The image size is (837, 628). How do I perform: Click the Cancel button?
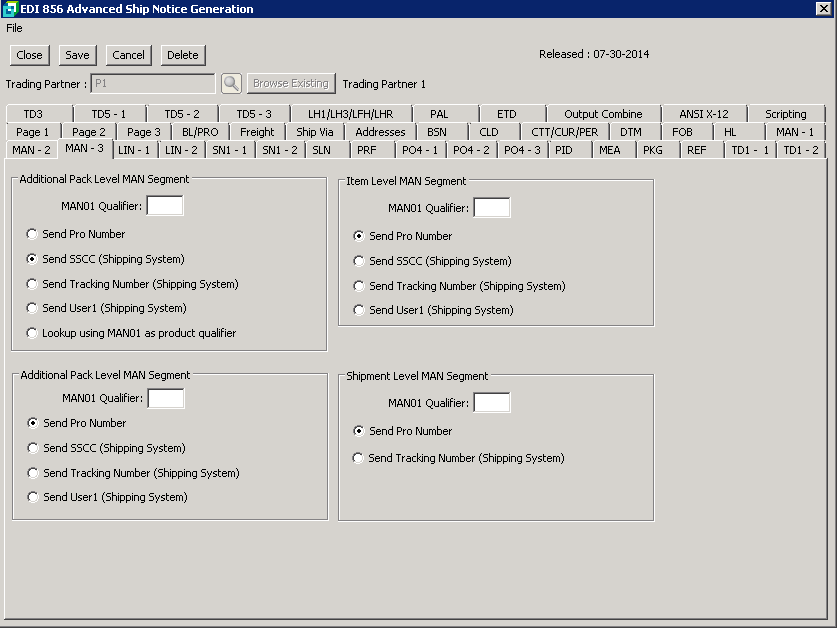pos(128,55)
